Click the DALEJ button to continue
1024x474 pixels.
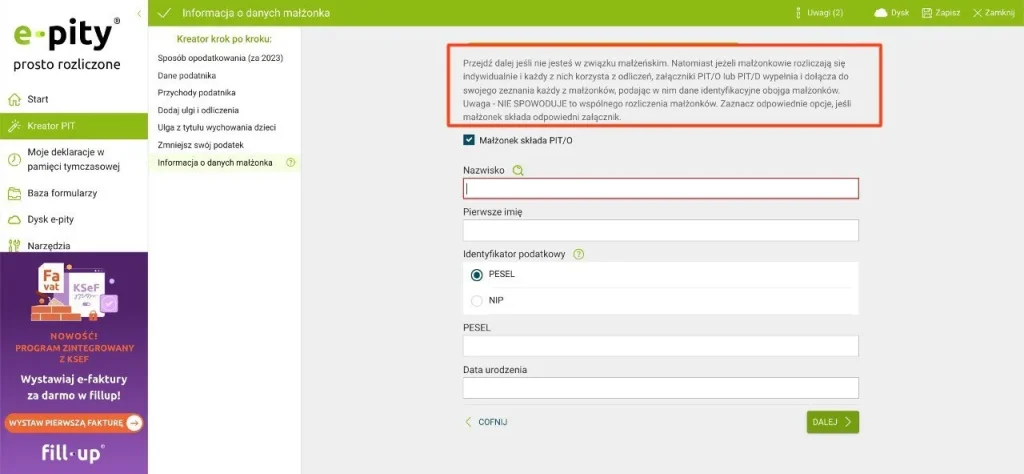pyautogui.click(x=832, y=422)
